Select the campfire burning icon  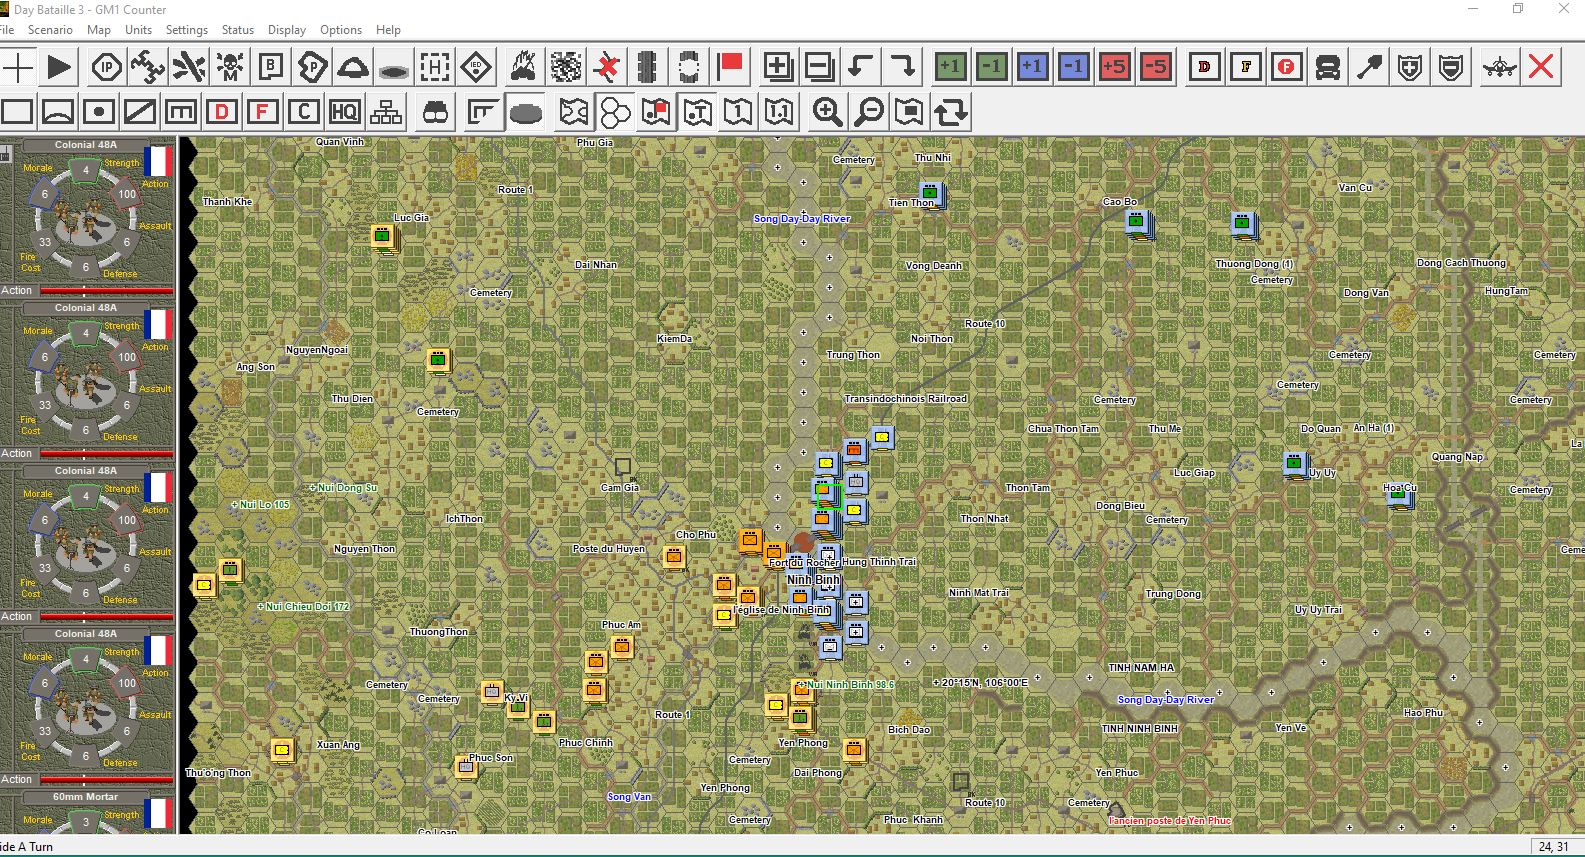pos(523,68)
